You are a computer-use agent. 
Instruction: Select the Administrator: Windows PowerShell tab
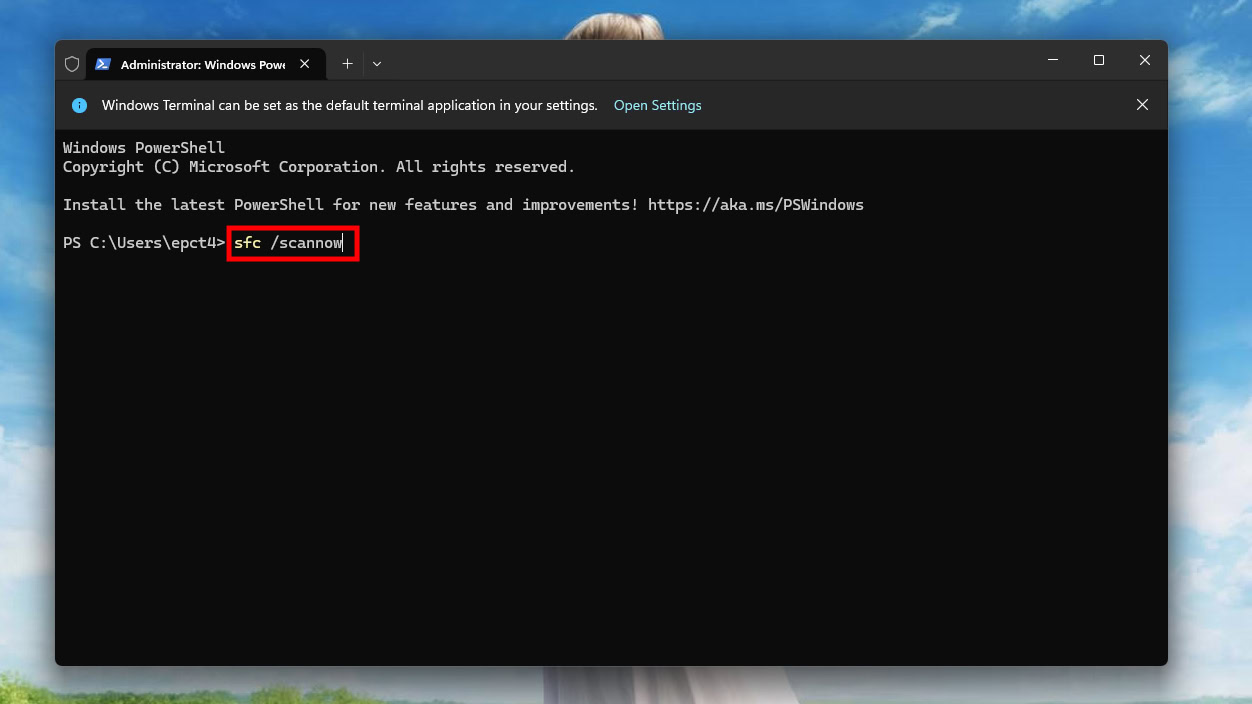[x=204, y=64]
